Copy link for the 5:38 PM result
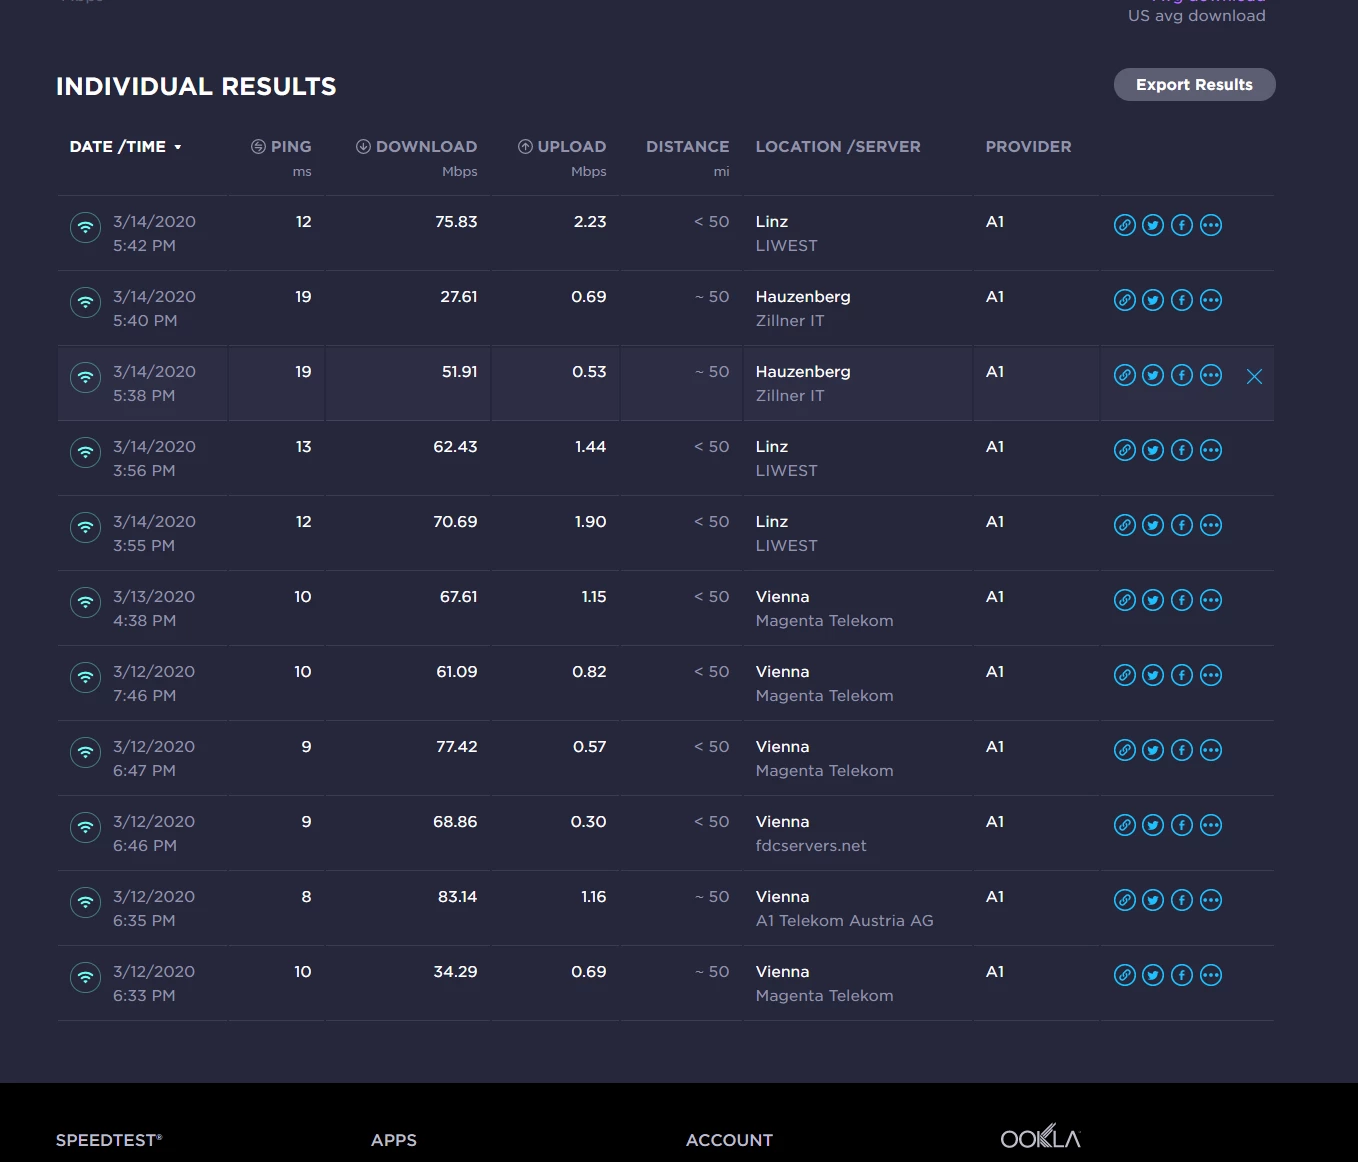 point(1125,375)
